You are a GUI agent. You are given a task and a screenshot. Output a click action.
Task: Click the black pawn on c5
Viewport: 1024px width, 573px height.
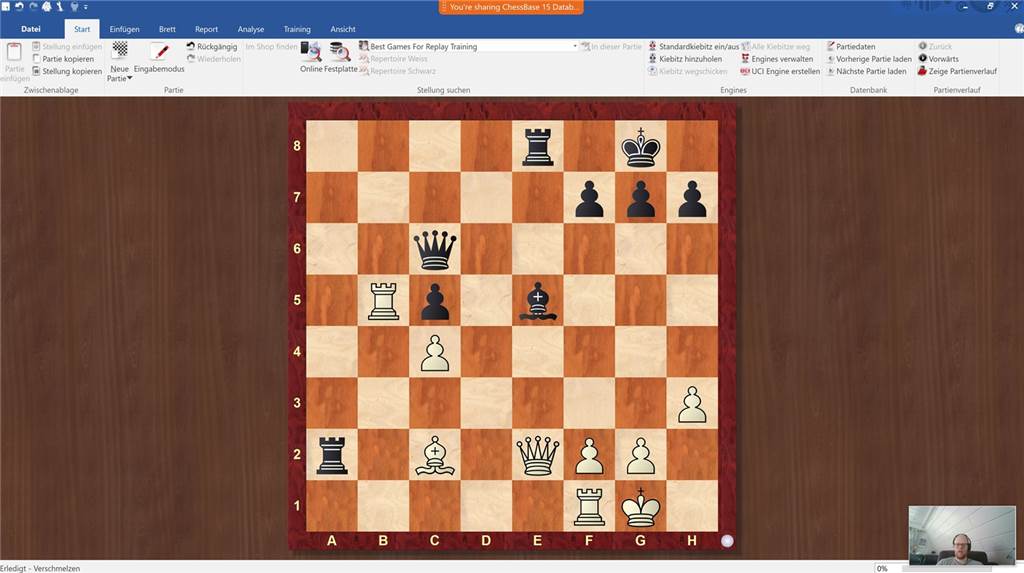(x=435, y=301)
